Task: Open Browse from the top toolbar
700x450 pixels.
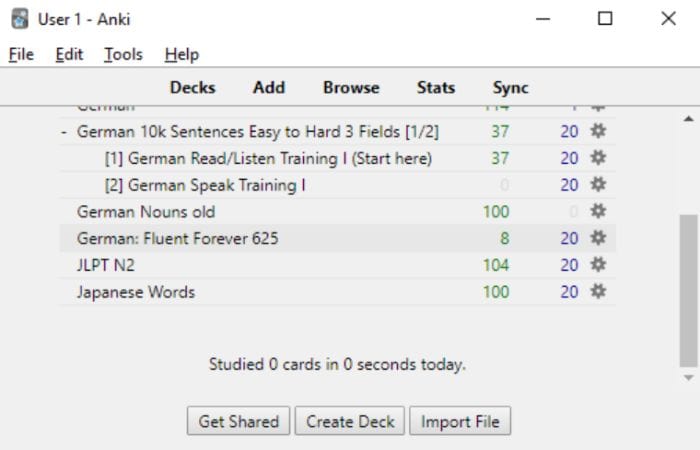Action: (x=351, y=88)
